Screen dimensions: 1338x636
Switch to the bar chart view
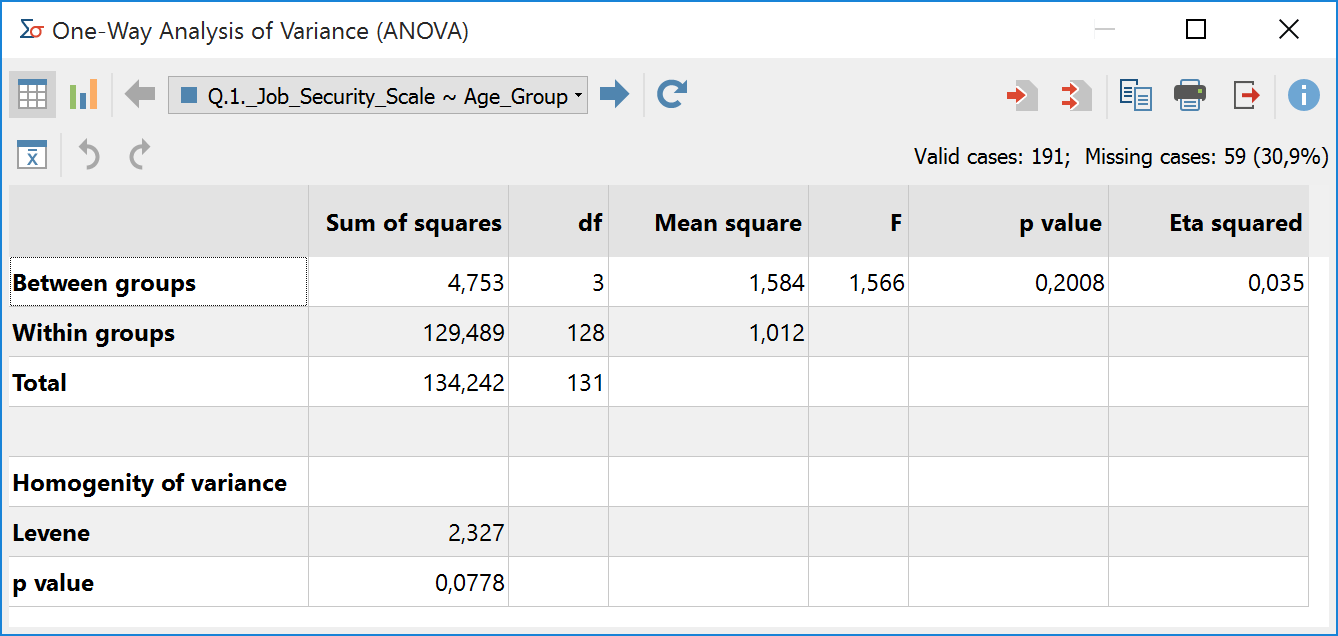tap(83, 95)
